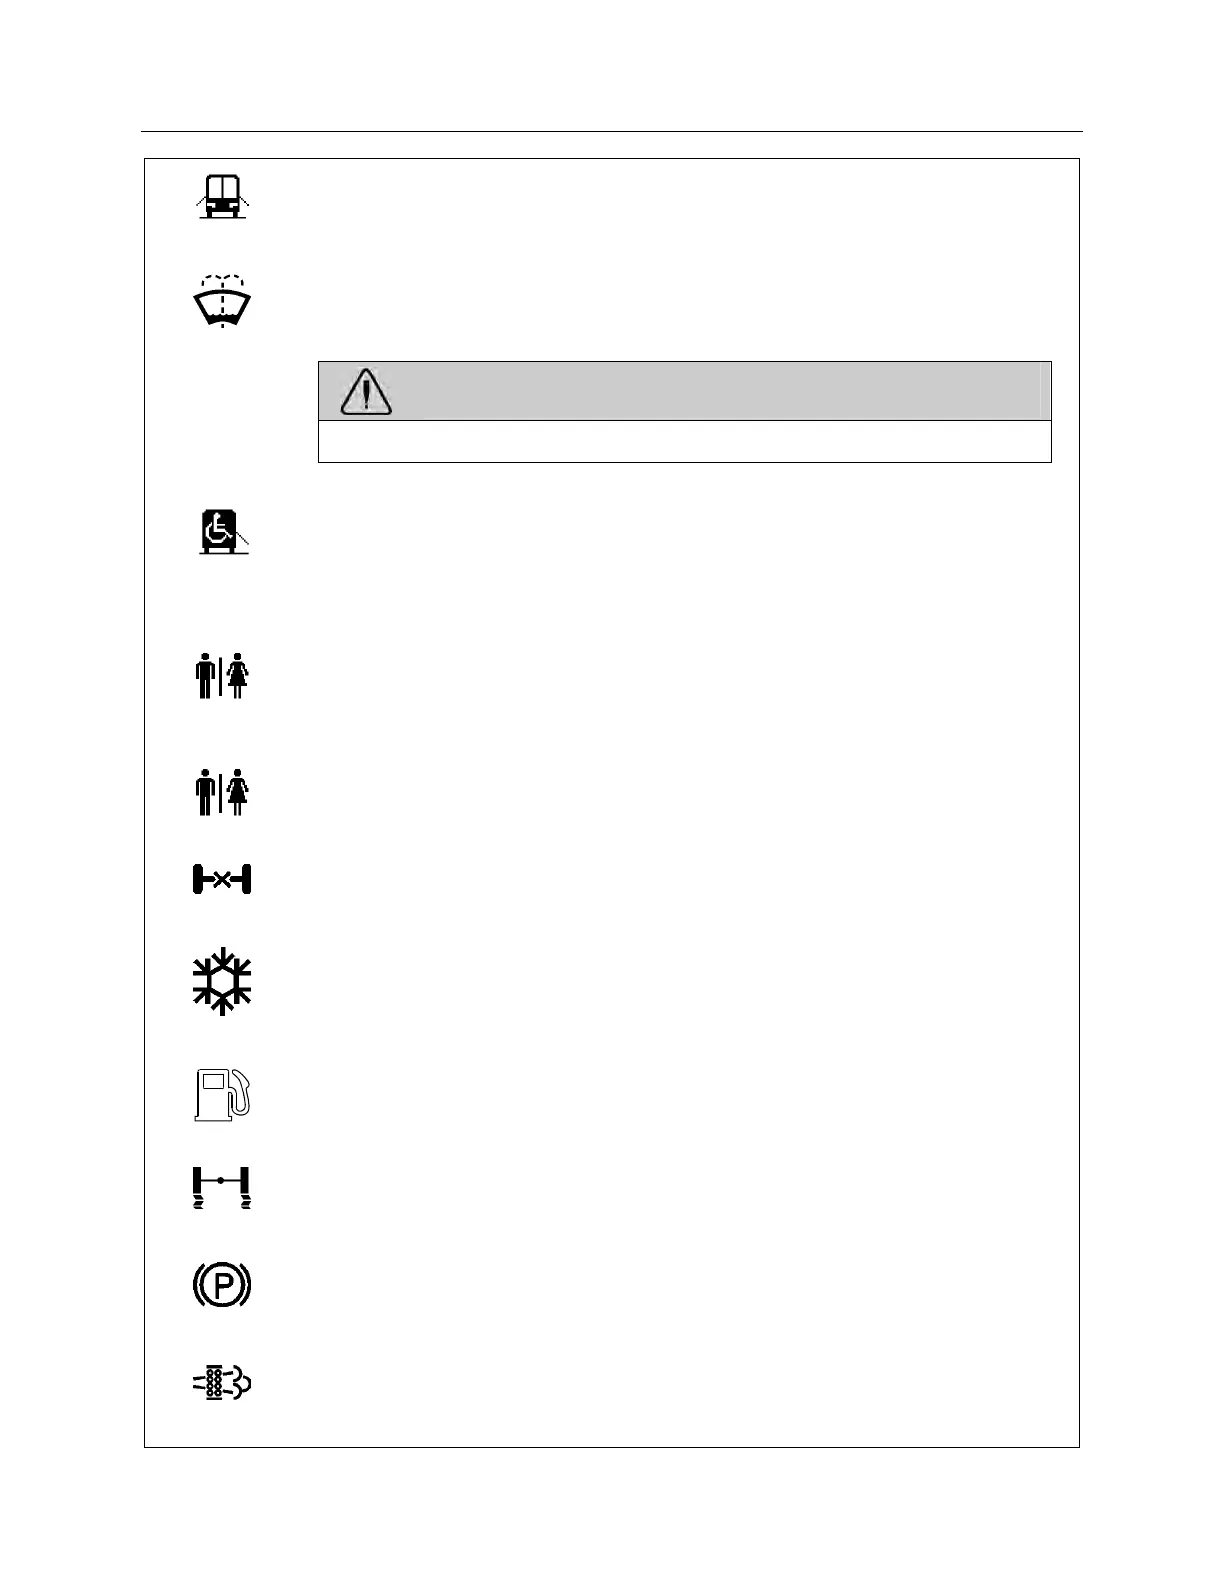The height and width of the screenshot is (1584, 1224).
Task: Click the display window on the fuel pump icon
Action: point(212,1082)
